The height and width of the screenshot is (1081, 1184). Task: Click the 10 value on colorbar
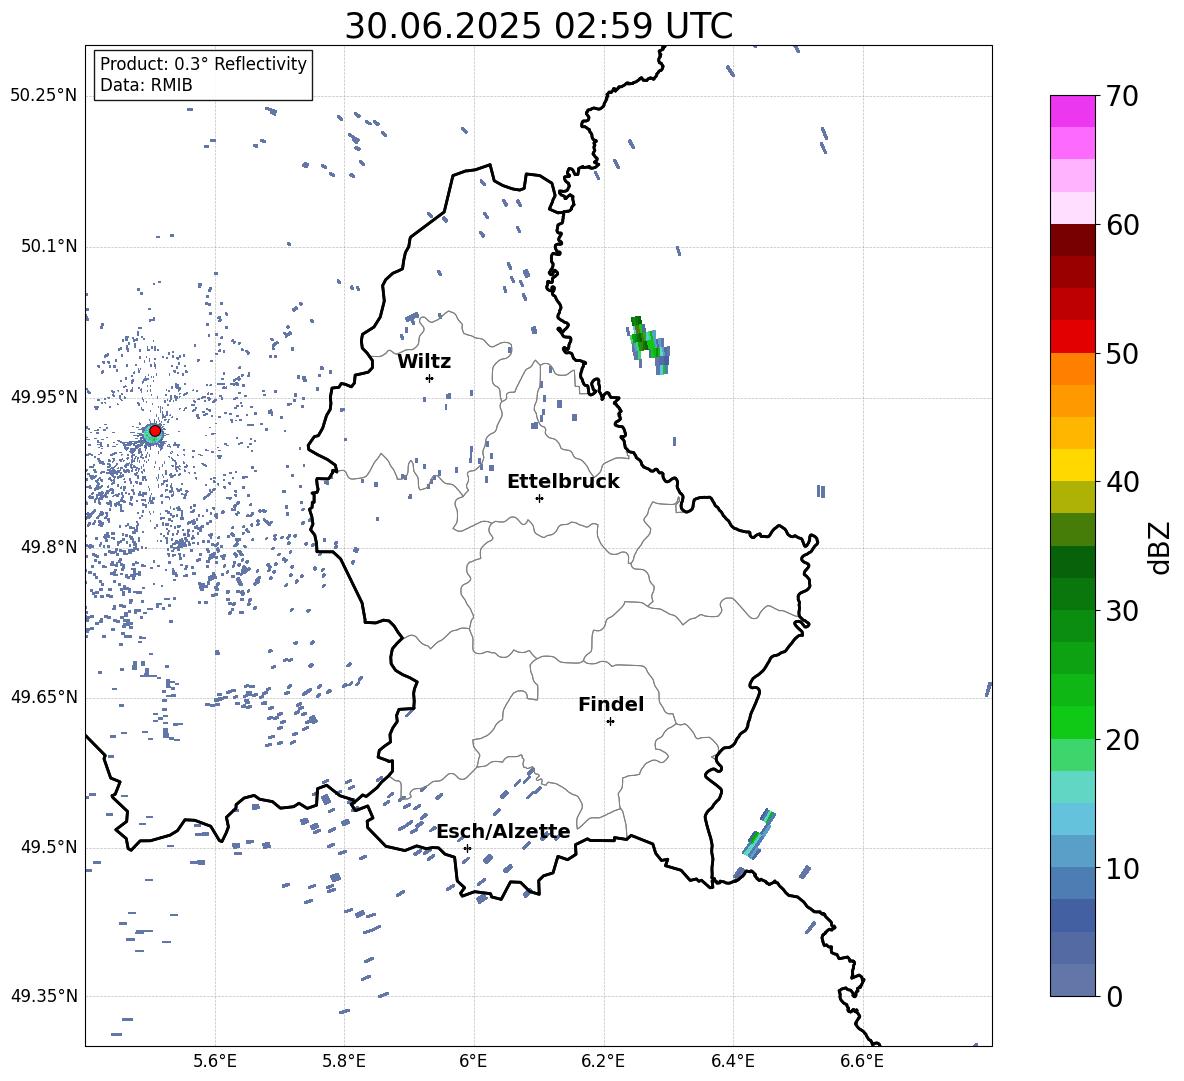[1122, 868]
